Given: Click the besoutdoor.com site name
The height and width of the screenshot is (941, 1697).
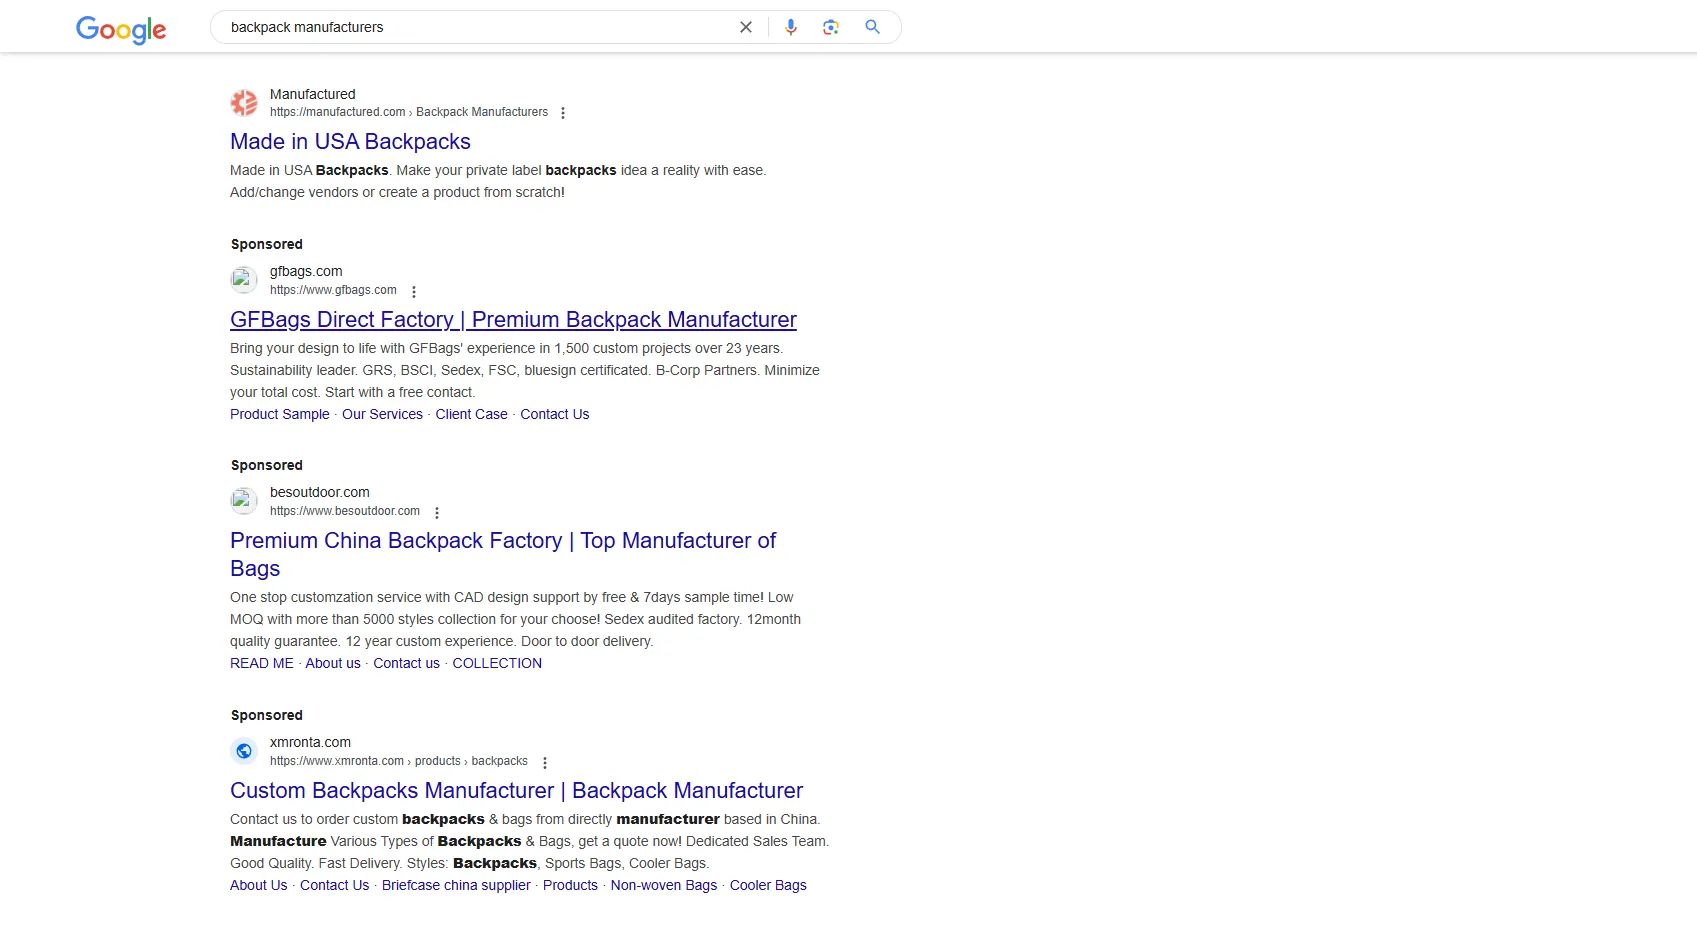Looking at the screenshot, I should [320, 492].
